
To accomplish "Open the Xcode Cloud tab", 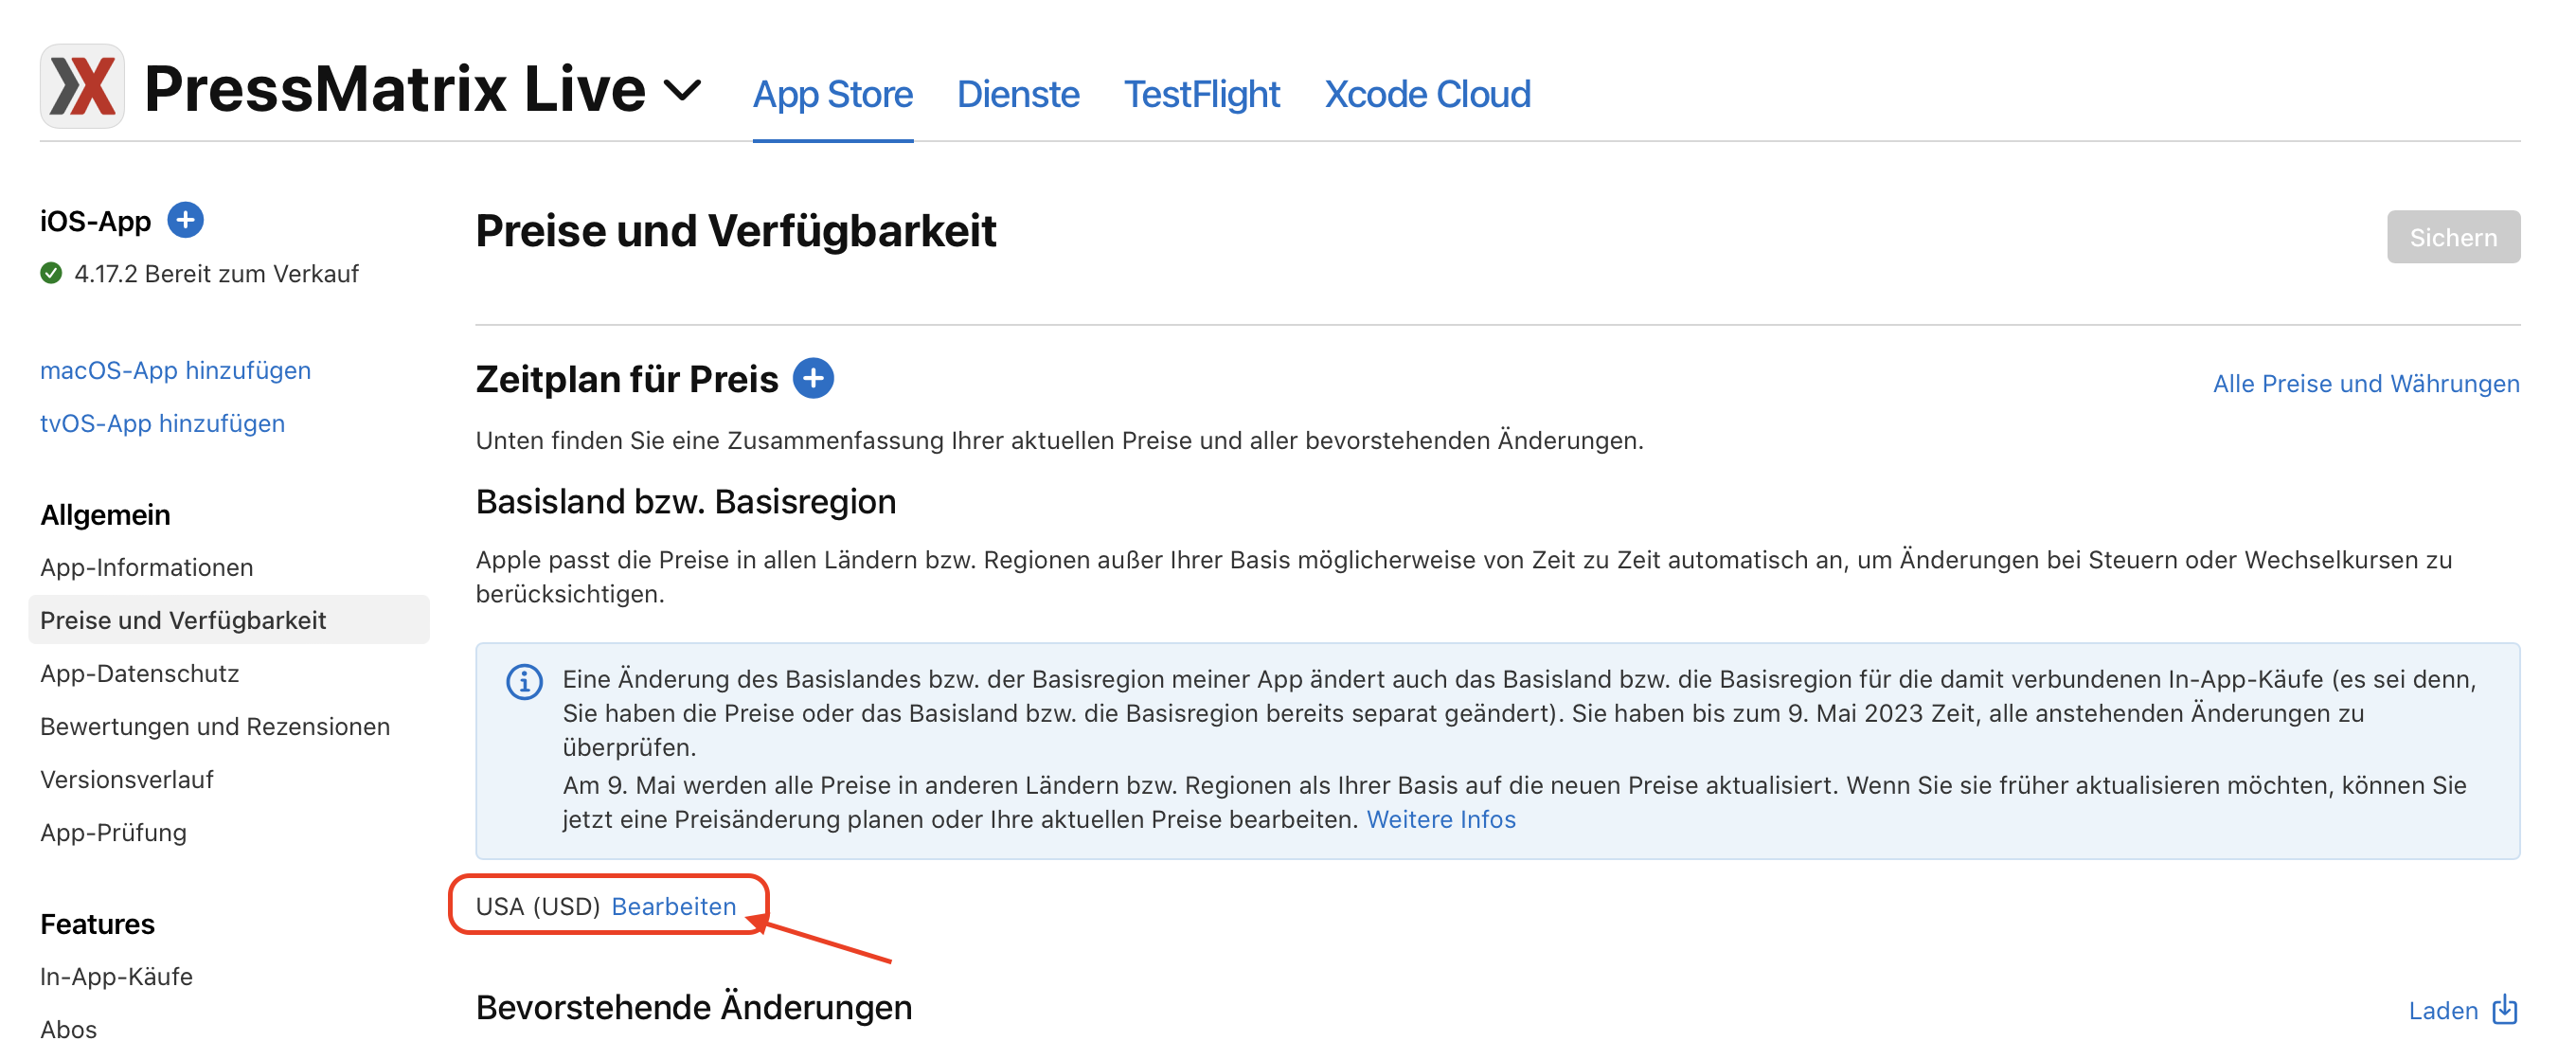I will tap(1427, 94).
